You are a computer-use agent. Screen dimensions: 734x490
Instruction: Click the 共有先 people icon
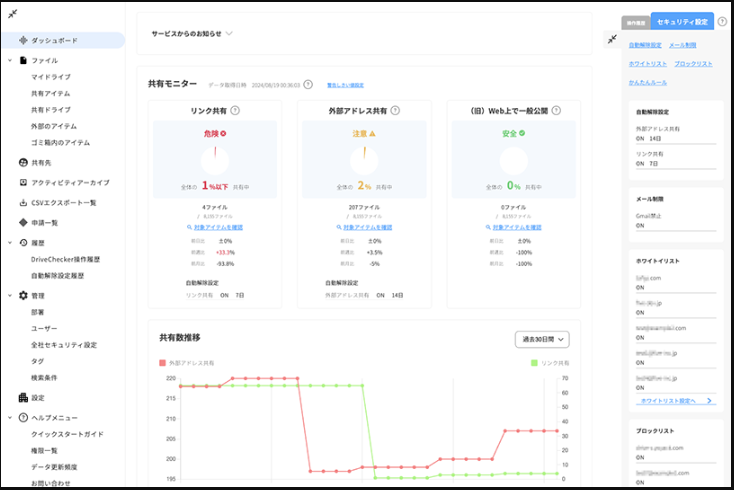click(23, 162)
